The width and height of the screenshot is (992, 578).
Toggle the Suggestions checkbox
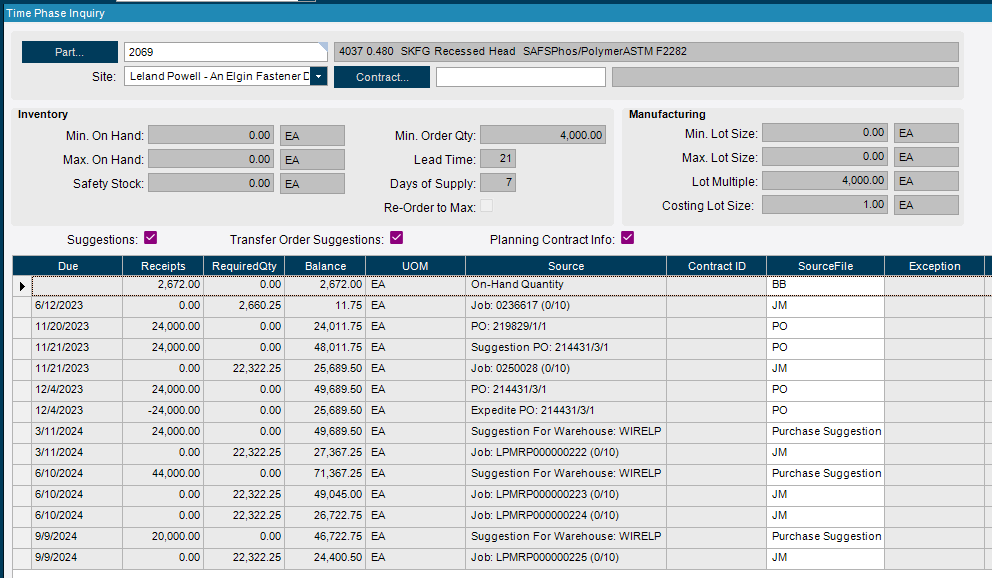point(151,238)
